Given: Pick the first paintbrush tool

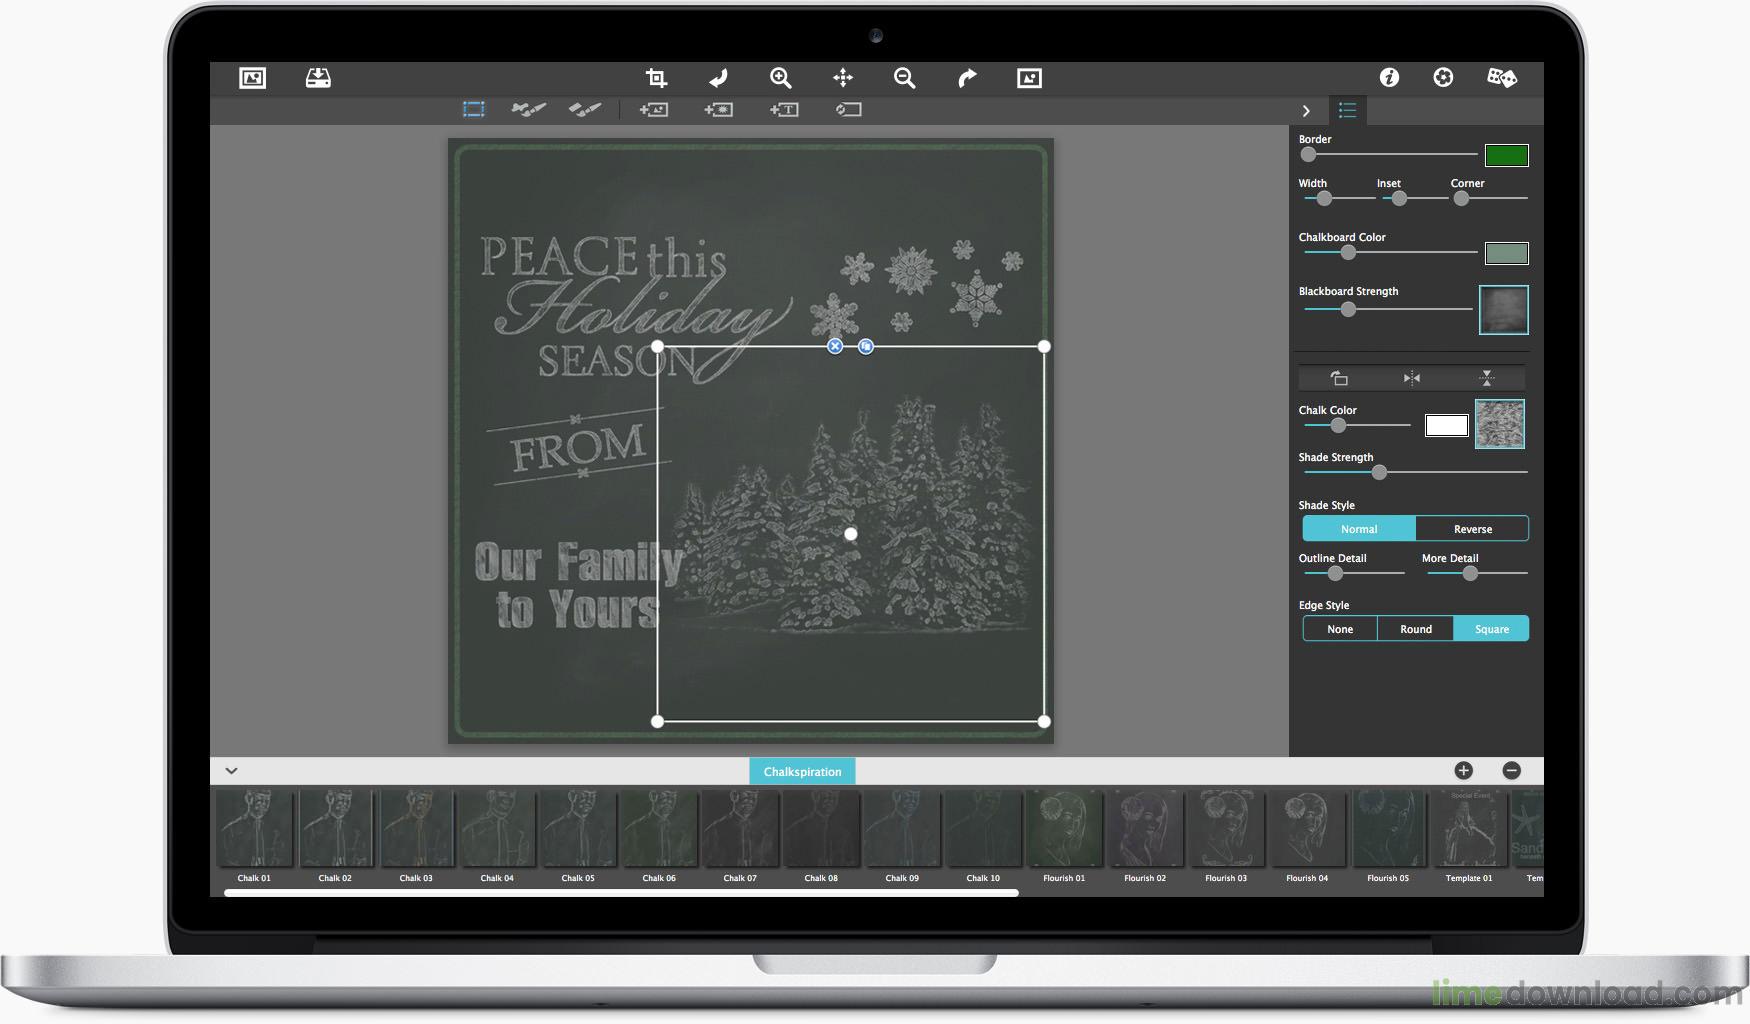Looking at the screenshot, I should click(x=528, y=109).
